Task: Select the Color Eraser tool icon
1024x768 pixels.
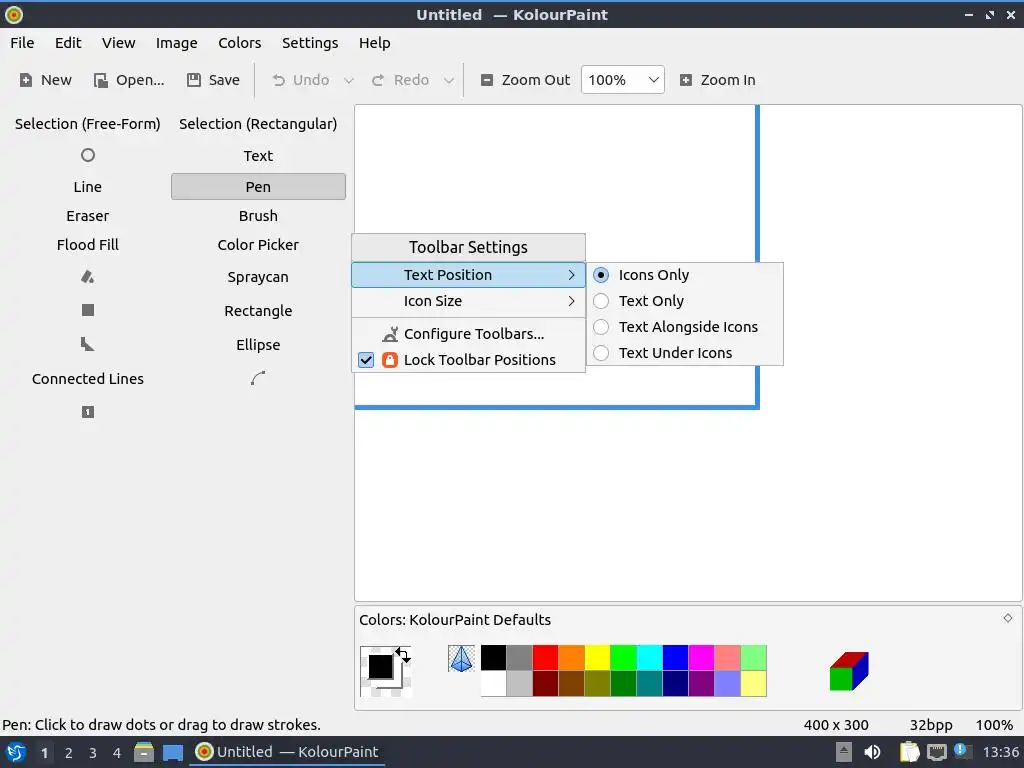Action: (88, 277)
